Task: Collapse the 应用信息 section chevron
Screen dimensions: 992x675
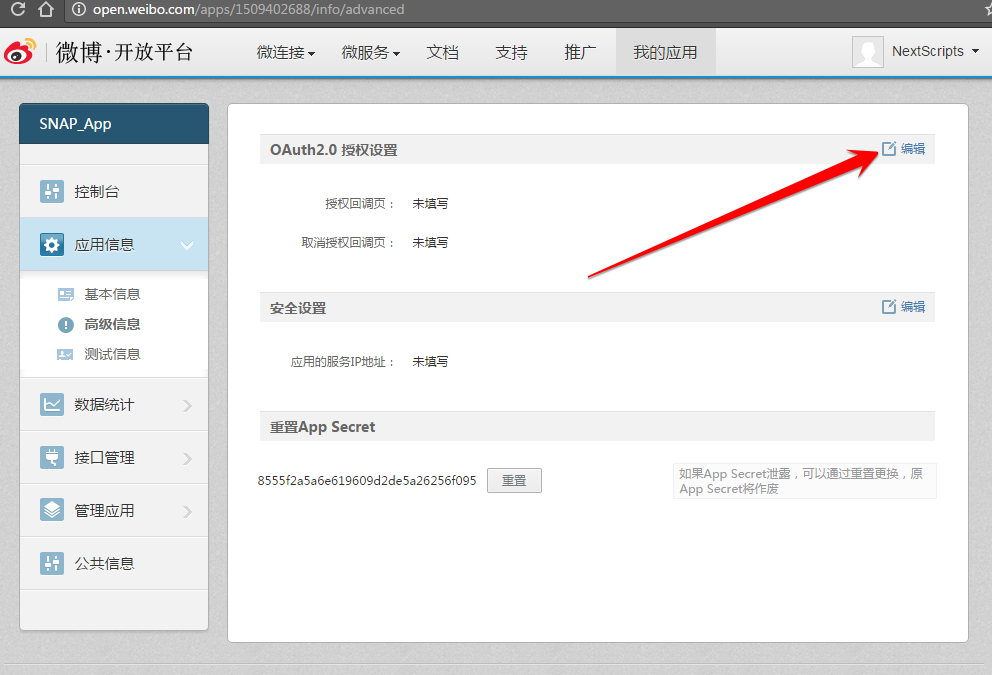Action: point(187,245)
